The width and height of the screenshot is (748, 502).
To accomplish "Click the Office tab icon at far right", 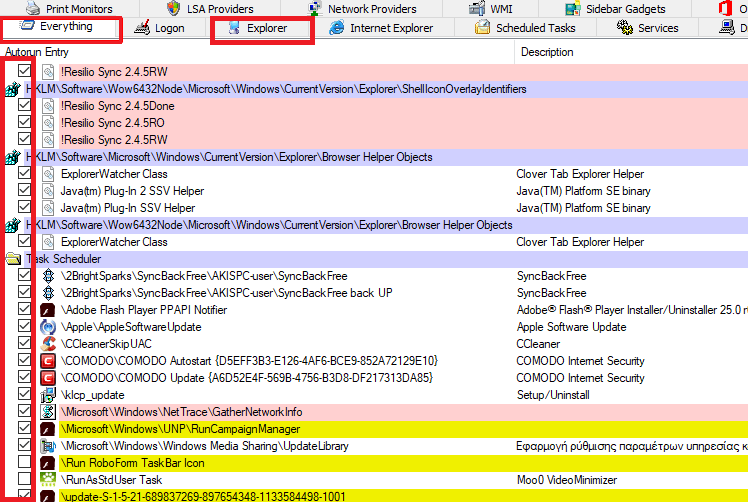I will coord(725,8).
